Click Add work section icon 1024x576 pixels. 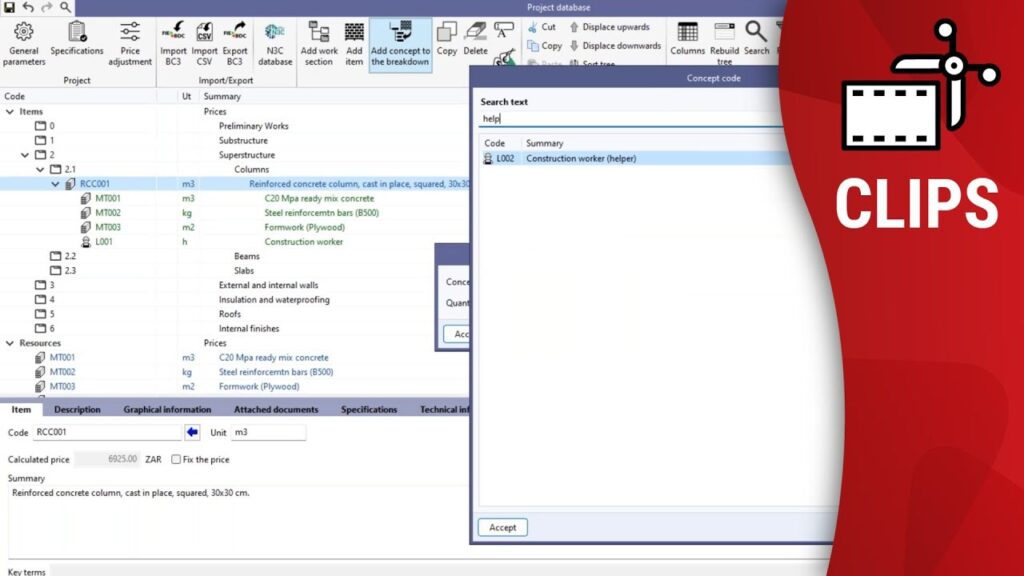click(318, 41)
